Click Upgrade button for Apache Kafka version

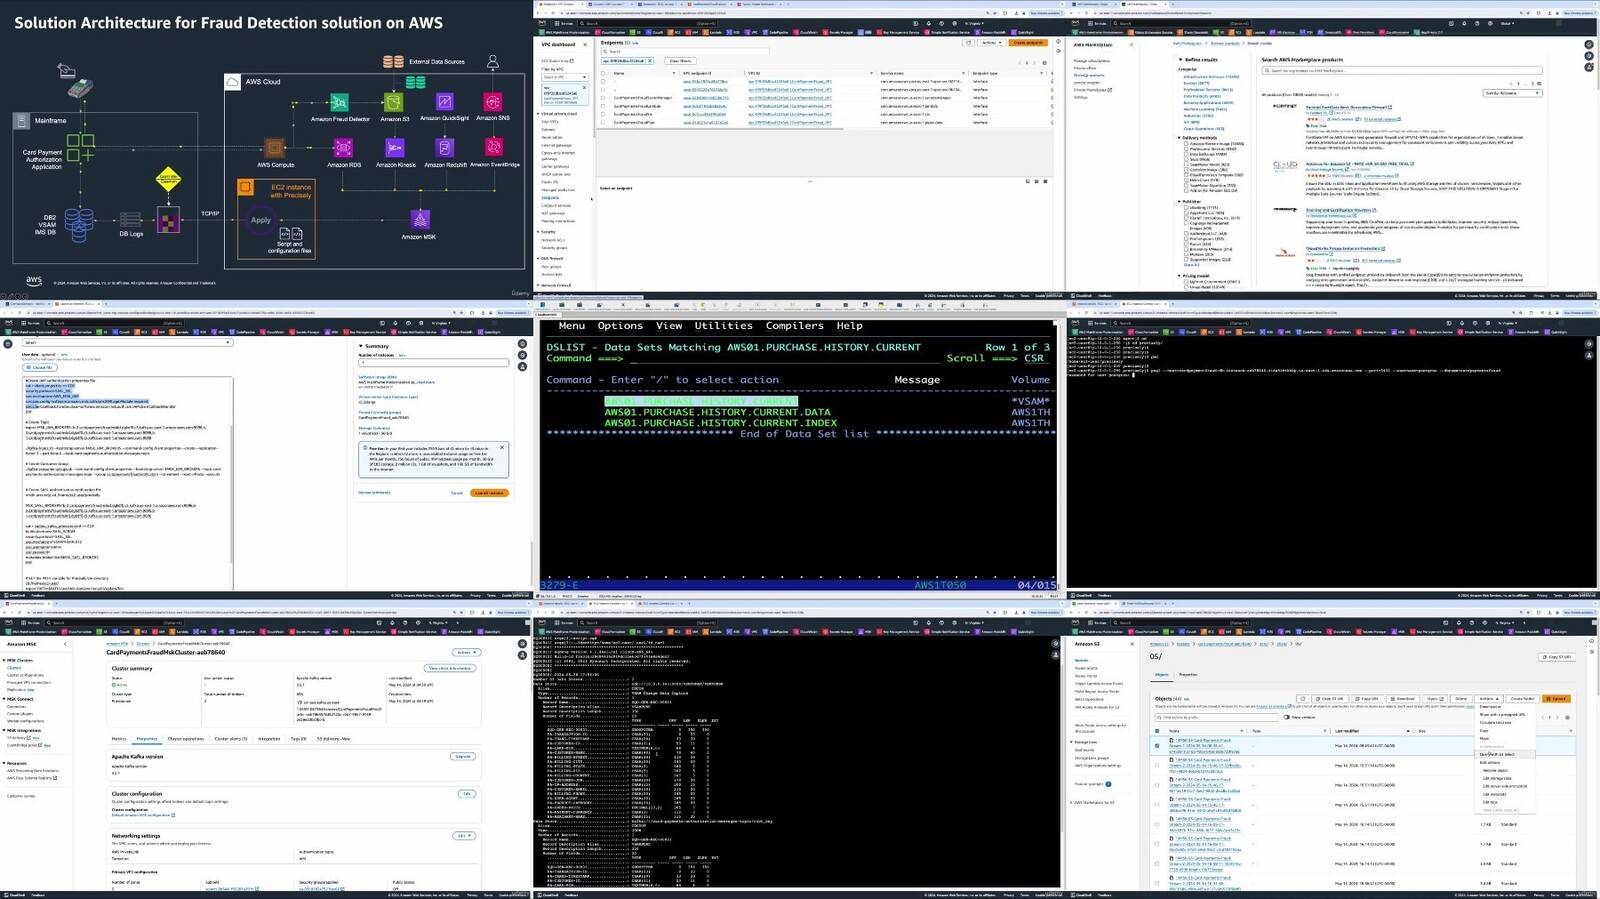point(463,757)
